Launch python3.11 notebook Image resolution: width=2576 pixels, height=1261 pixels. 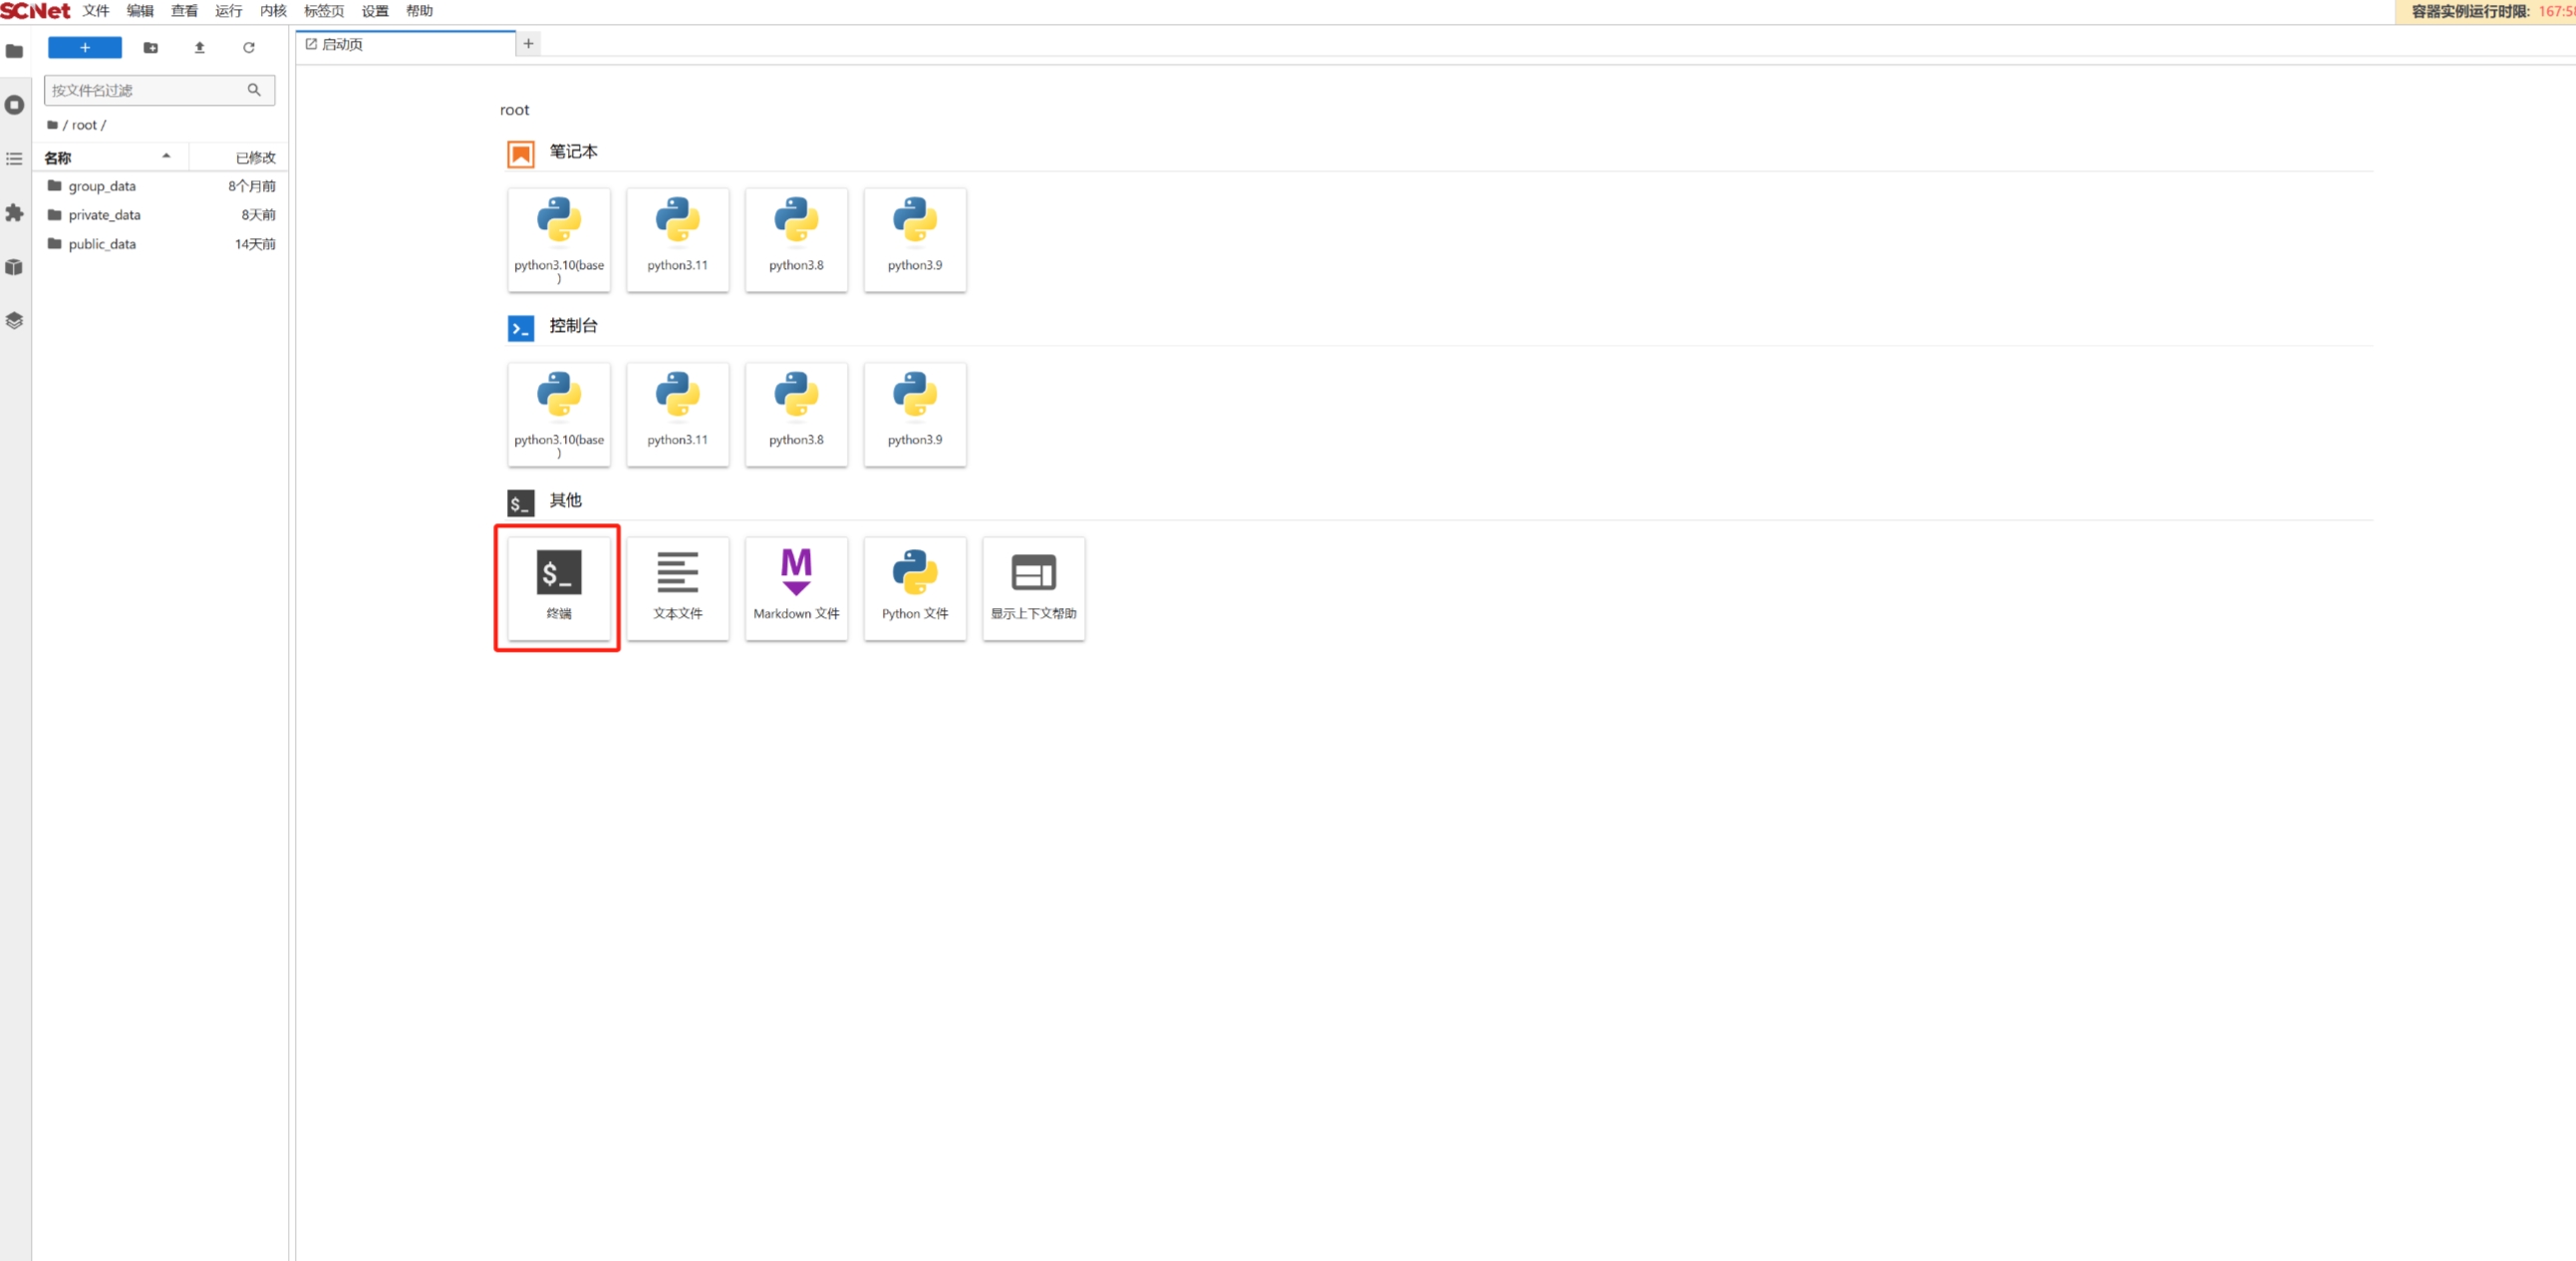click(677, 239)
